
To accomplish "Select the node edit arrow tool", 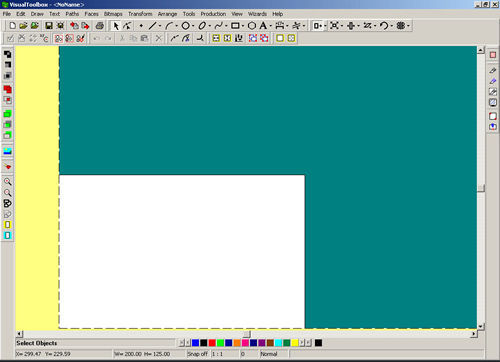I will 127,26.
